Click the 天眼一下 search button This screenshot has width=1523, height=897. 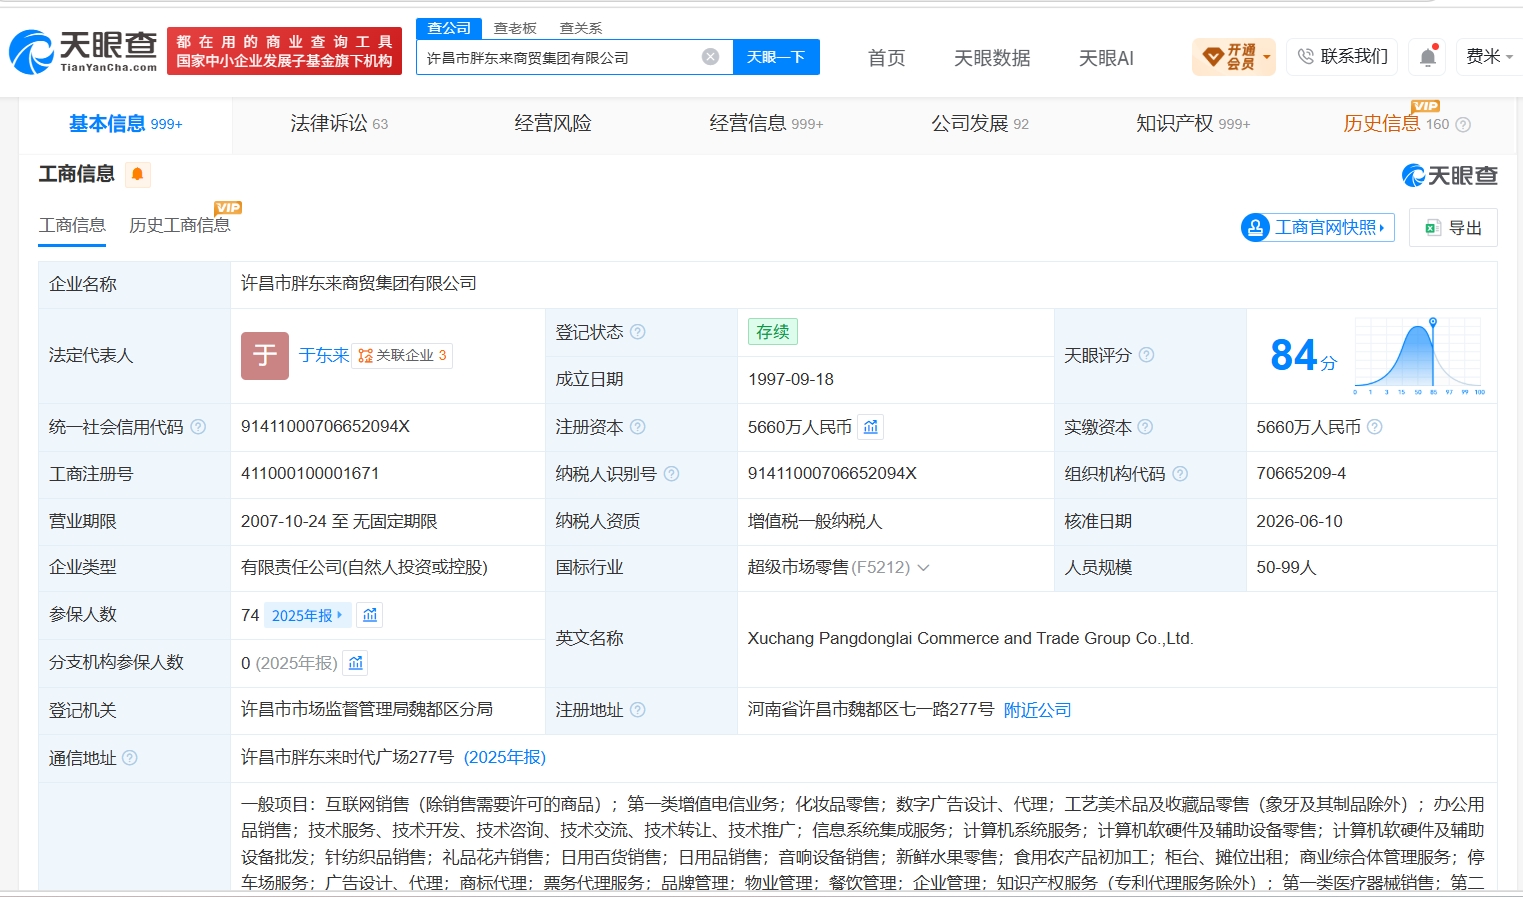(x=776, y=57)
